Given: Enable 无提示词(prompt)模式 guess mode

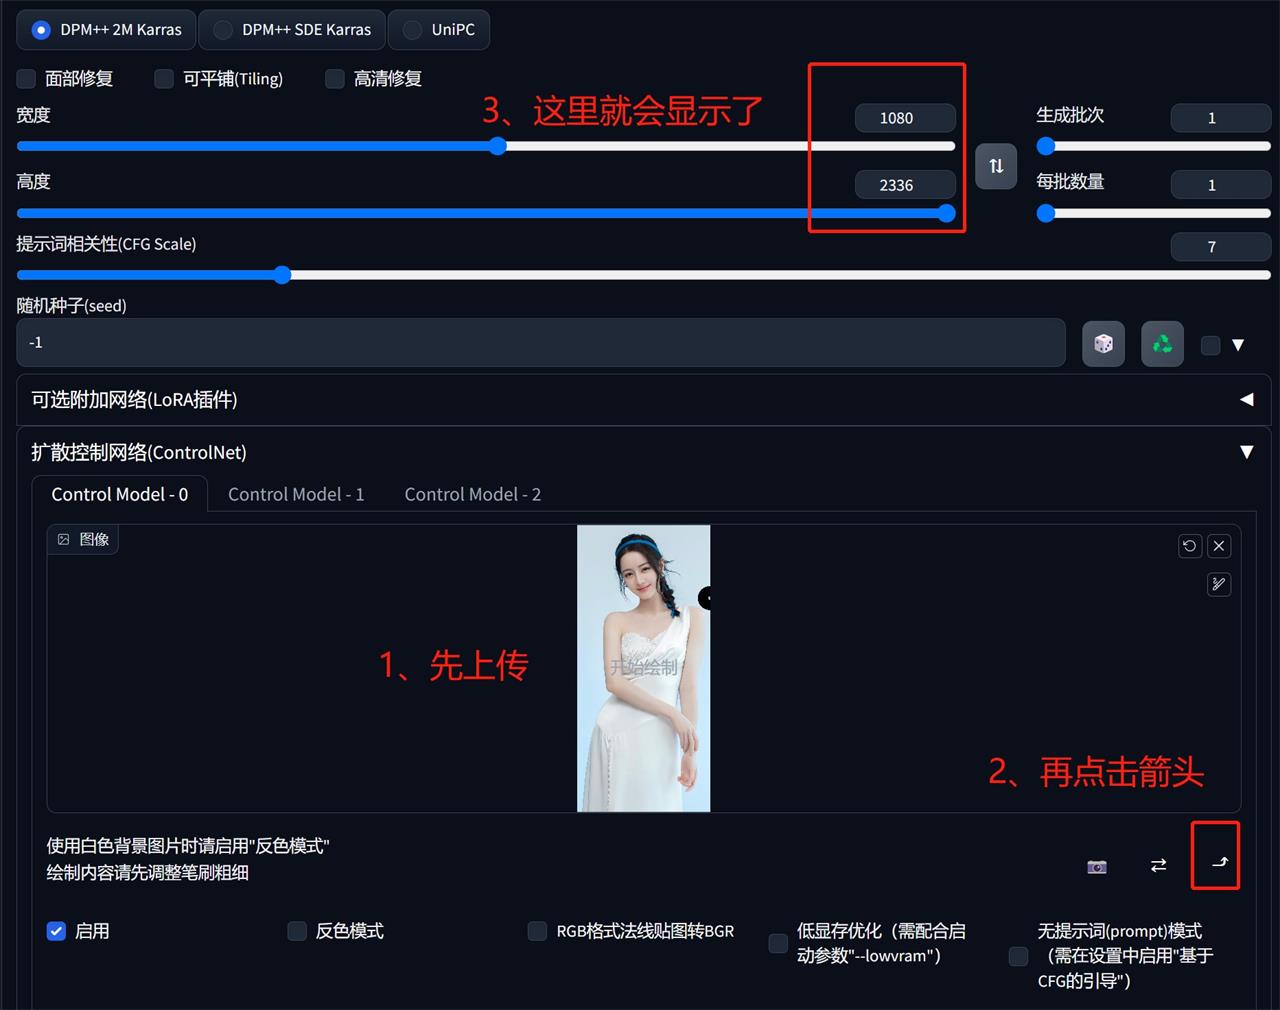Looking at the screenshot, I should [1019, 956].
